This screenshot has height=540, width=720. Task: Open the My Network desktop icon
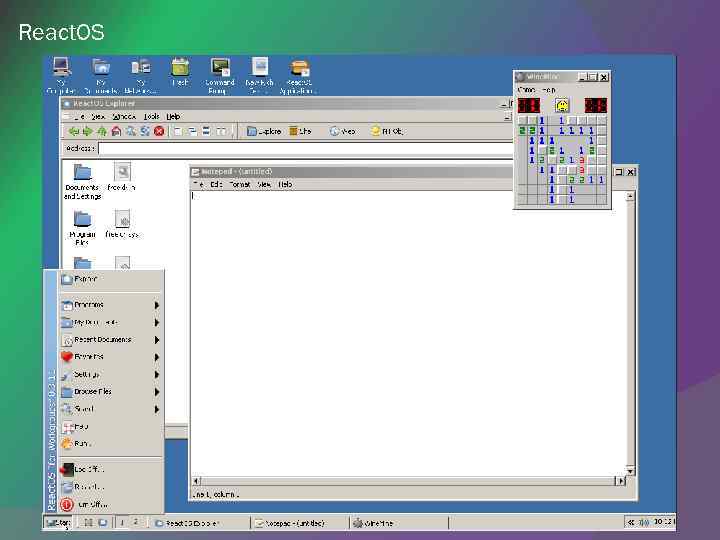(x=141, y=75)
